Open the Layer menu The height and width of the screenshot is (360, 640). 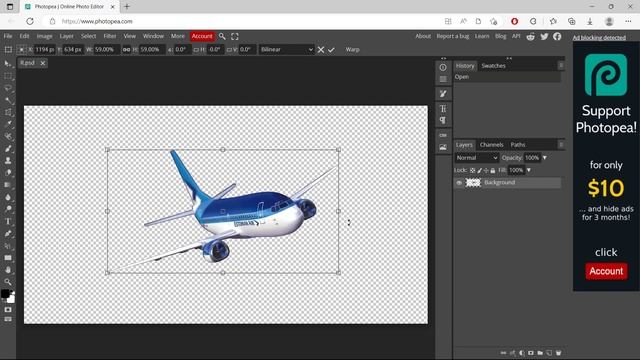[x=67, y=36]
